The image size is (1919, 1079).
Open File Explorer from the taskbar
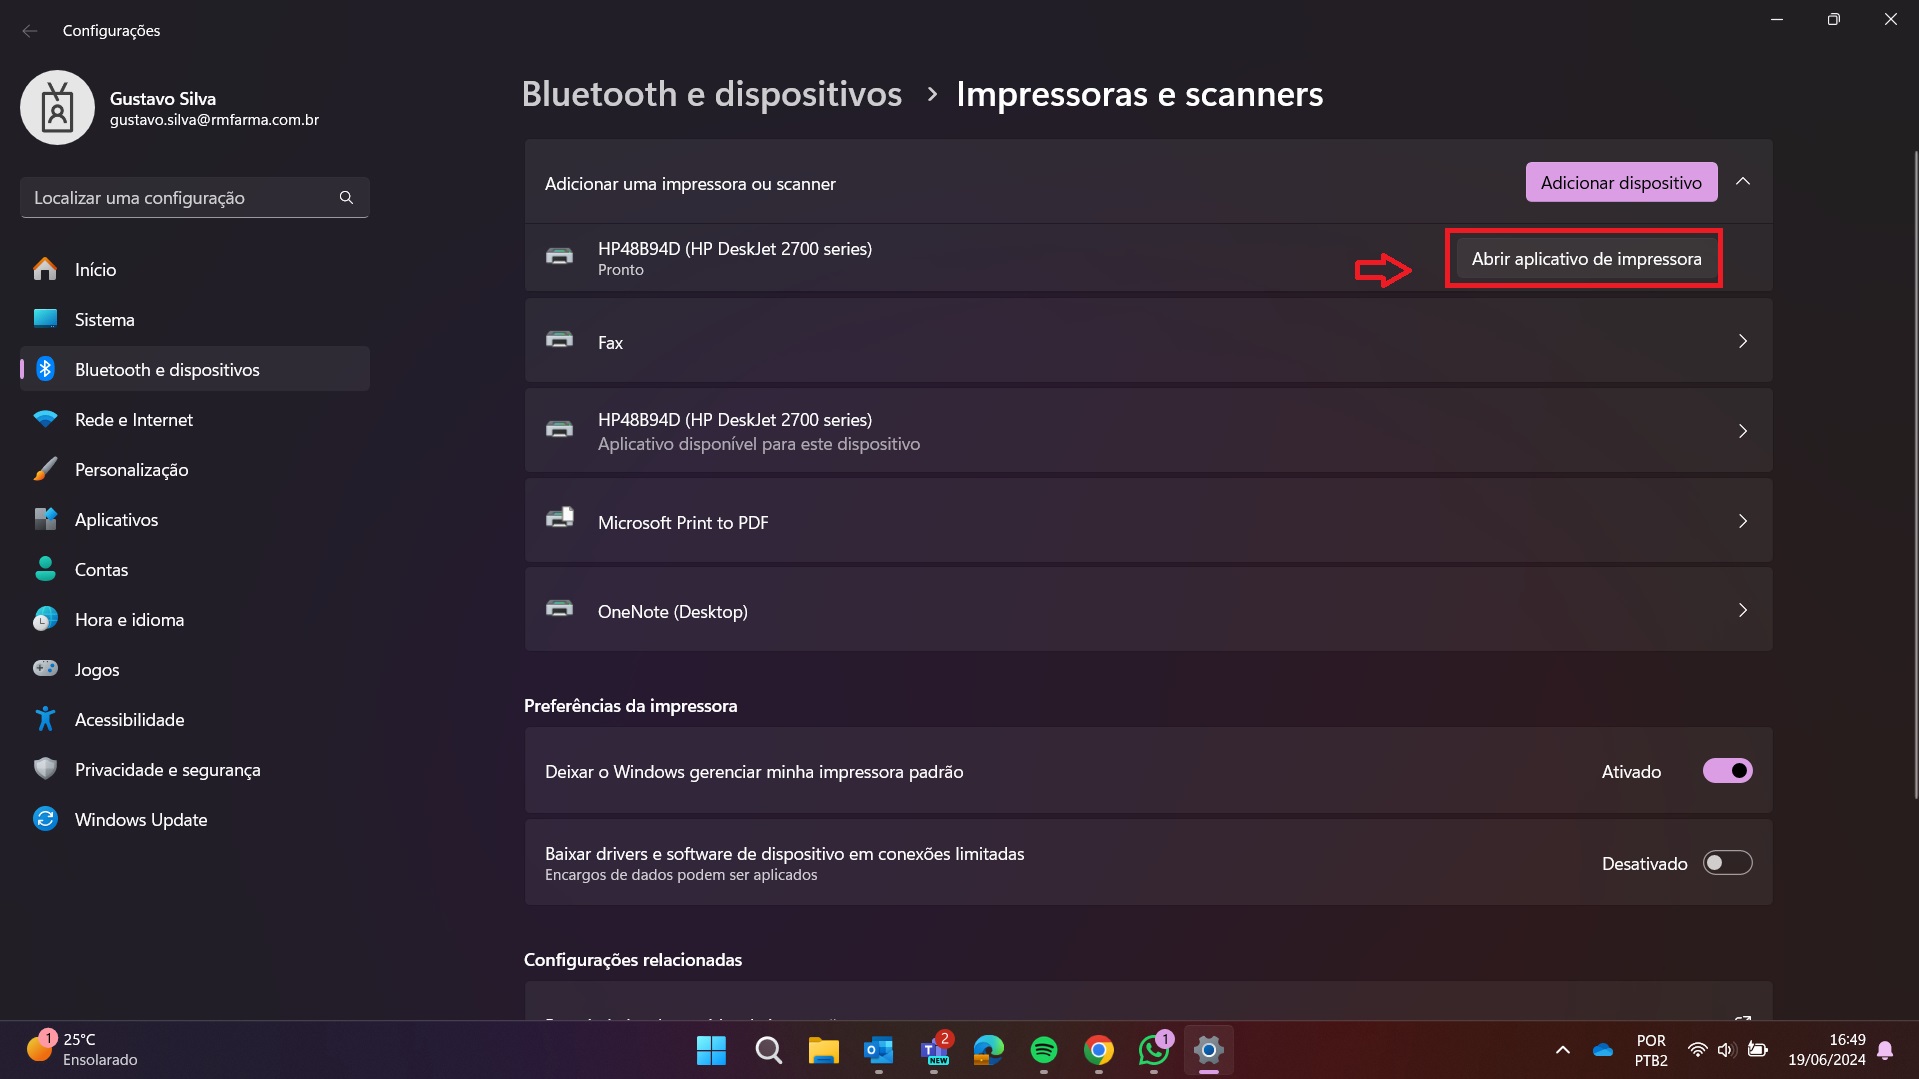tap(823, 1050)
